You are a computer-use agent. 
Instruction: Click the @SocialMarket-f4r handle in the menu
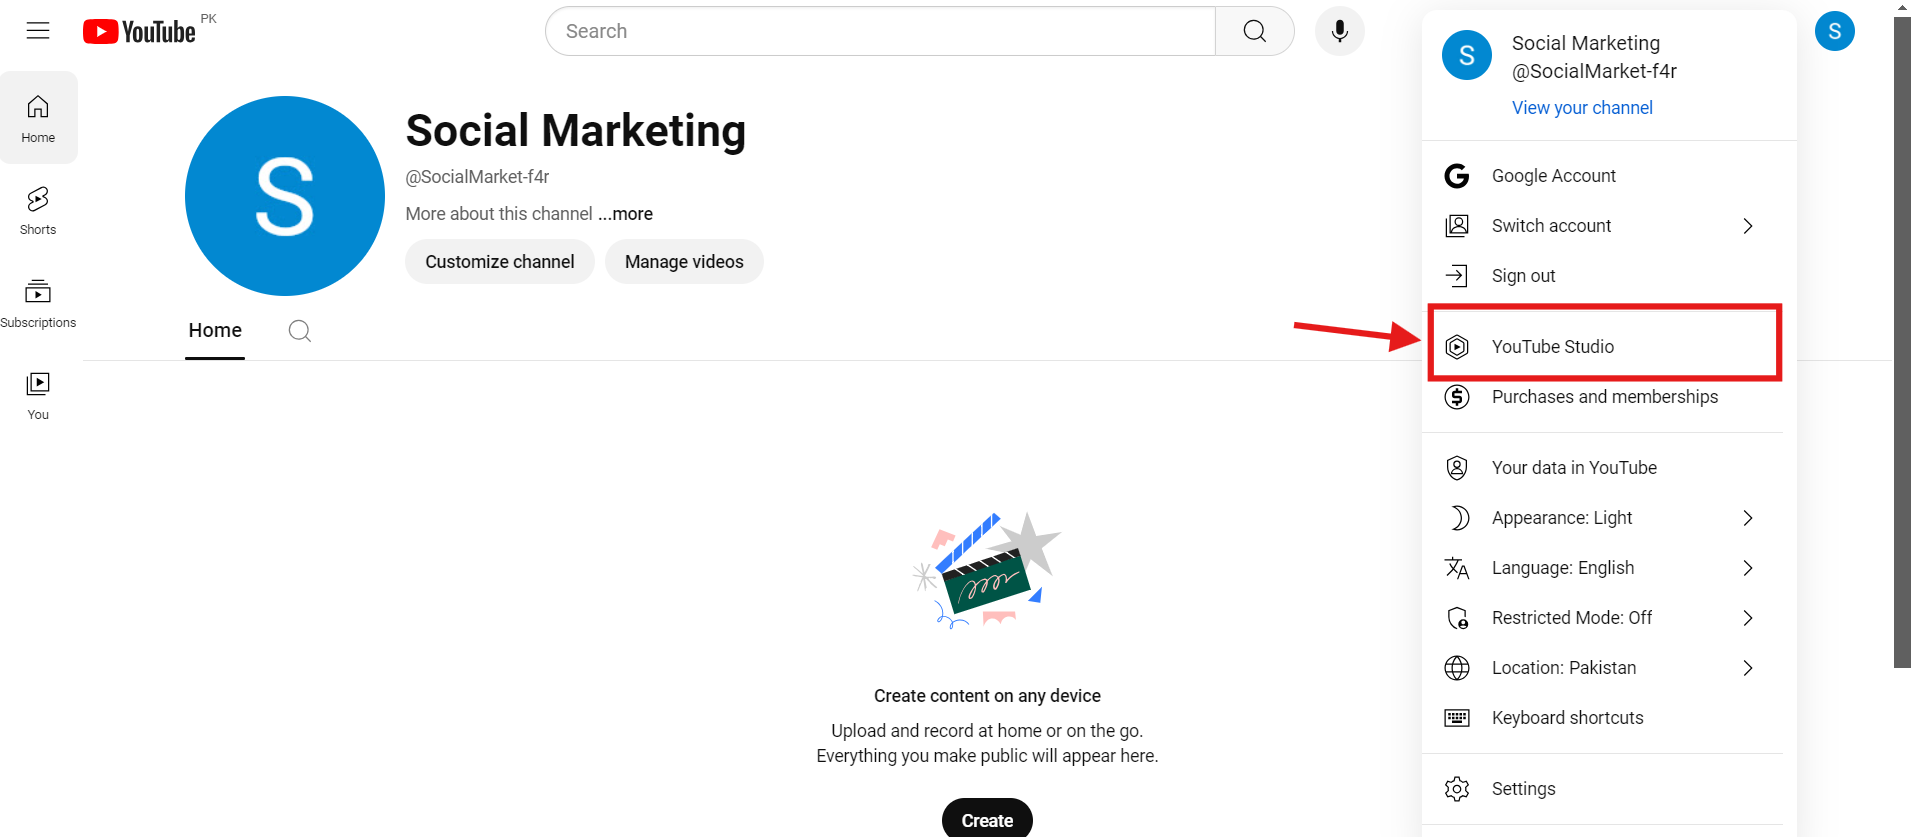click(1594, 71)
